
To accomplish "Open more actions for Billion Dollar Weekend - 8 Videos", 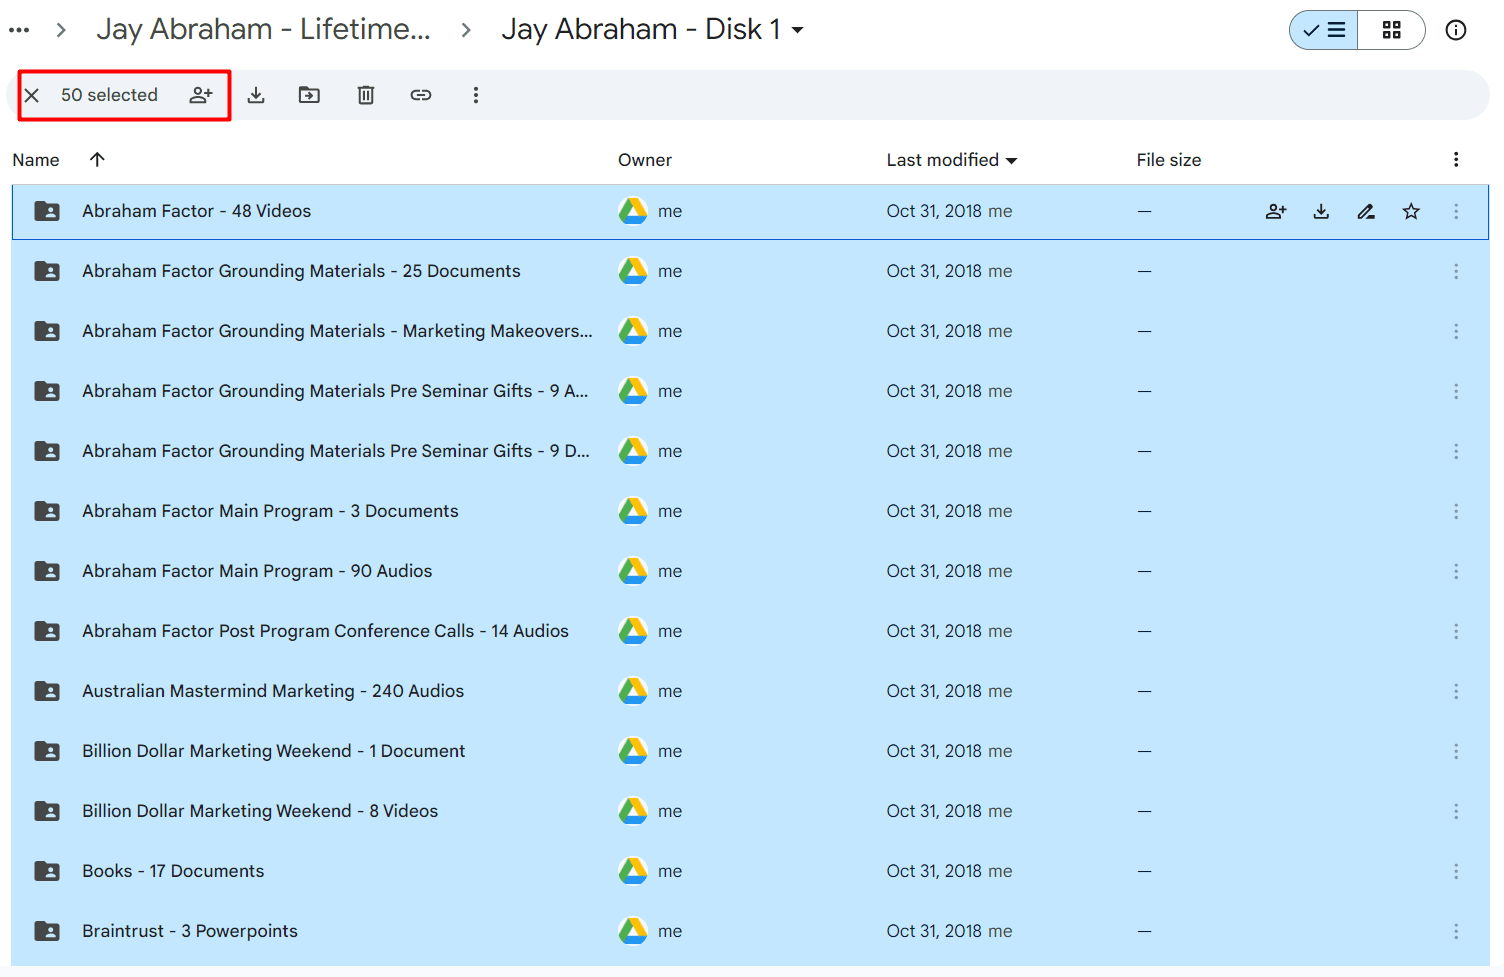I will [1456, 811].
